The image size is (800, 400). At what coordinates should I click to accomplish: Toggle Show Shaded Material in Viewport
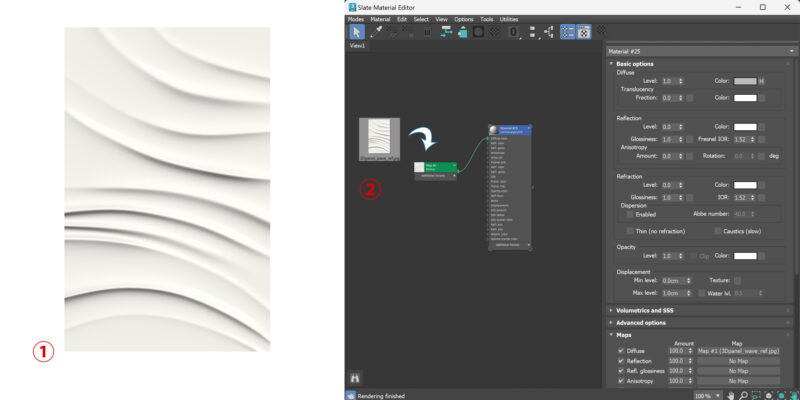pos(478,32)
